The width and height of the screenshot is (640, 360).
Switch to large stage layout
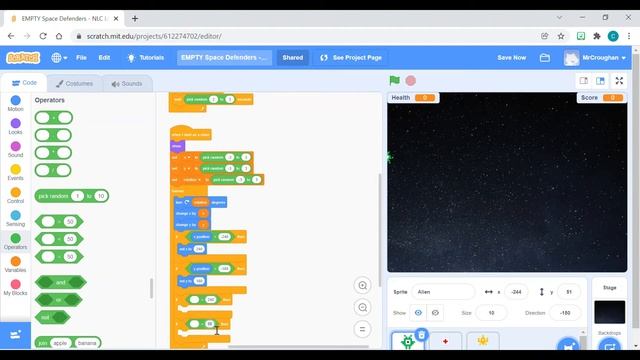(x=600, y=81)
